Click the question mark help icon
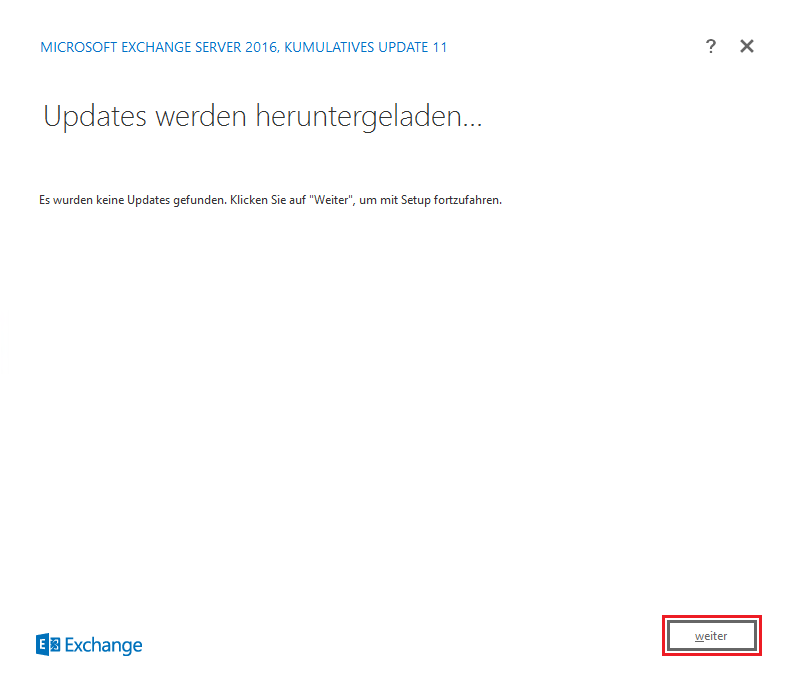 (x=711, y=46)
